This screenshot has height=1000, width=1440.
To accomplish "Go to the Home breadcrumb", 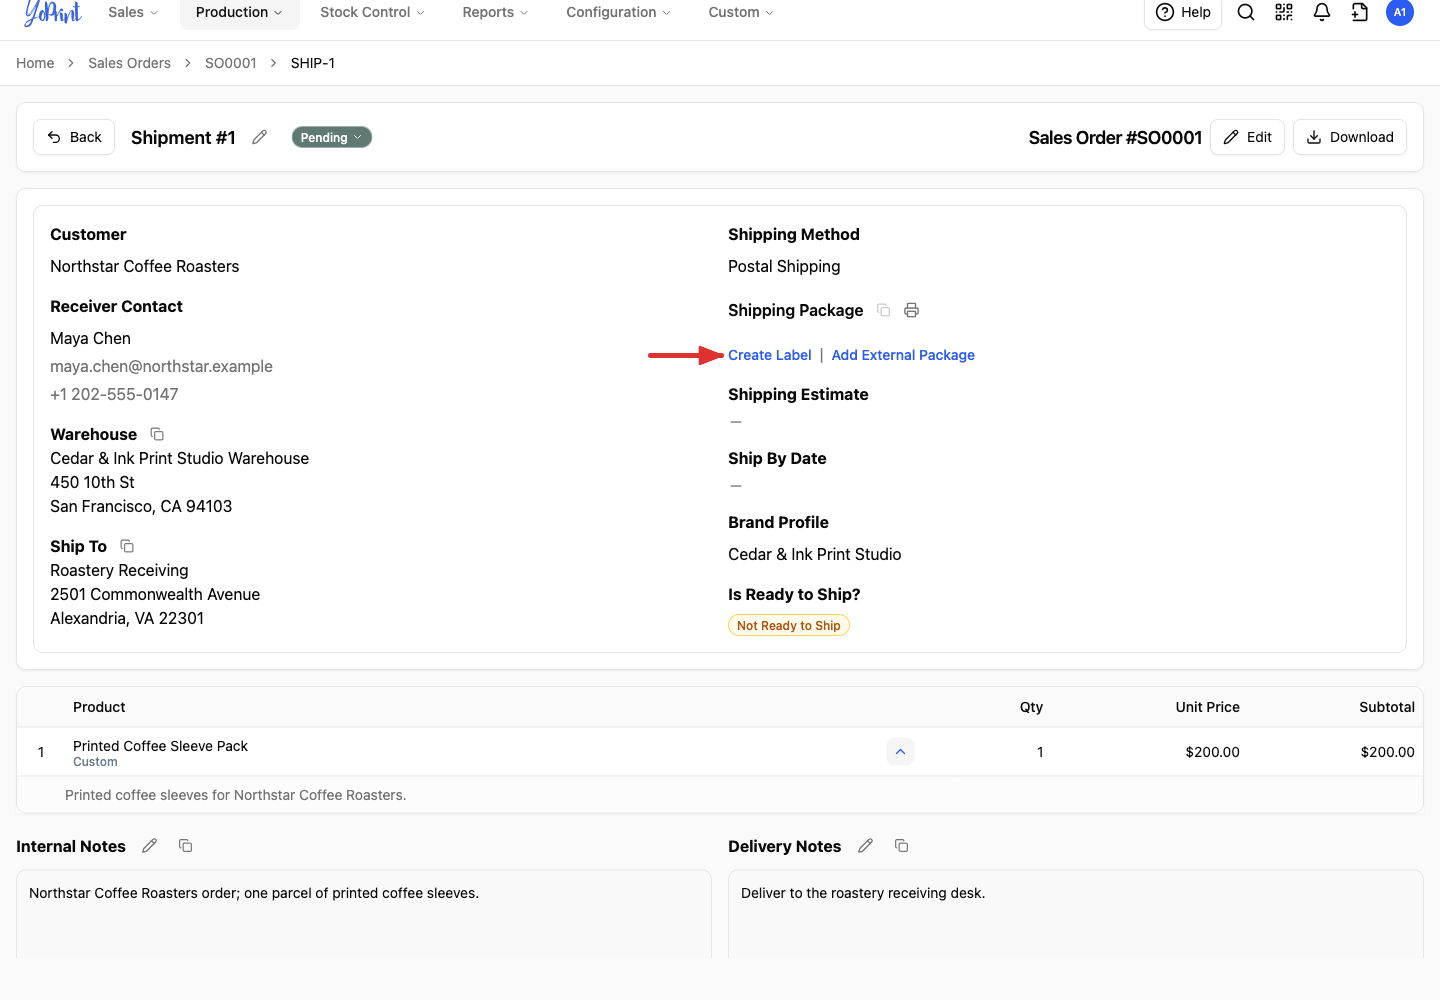I will tap(35, 63).
